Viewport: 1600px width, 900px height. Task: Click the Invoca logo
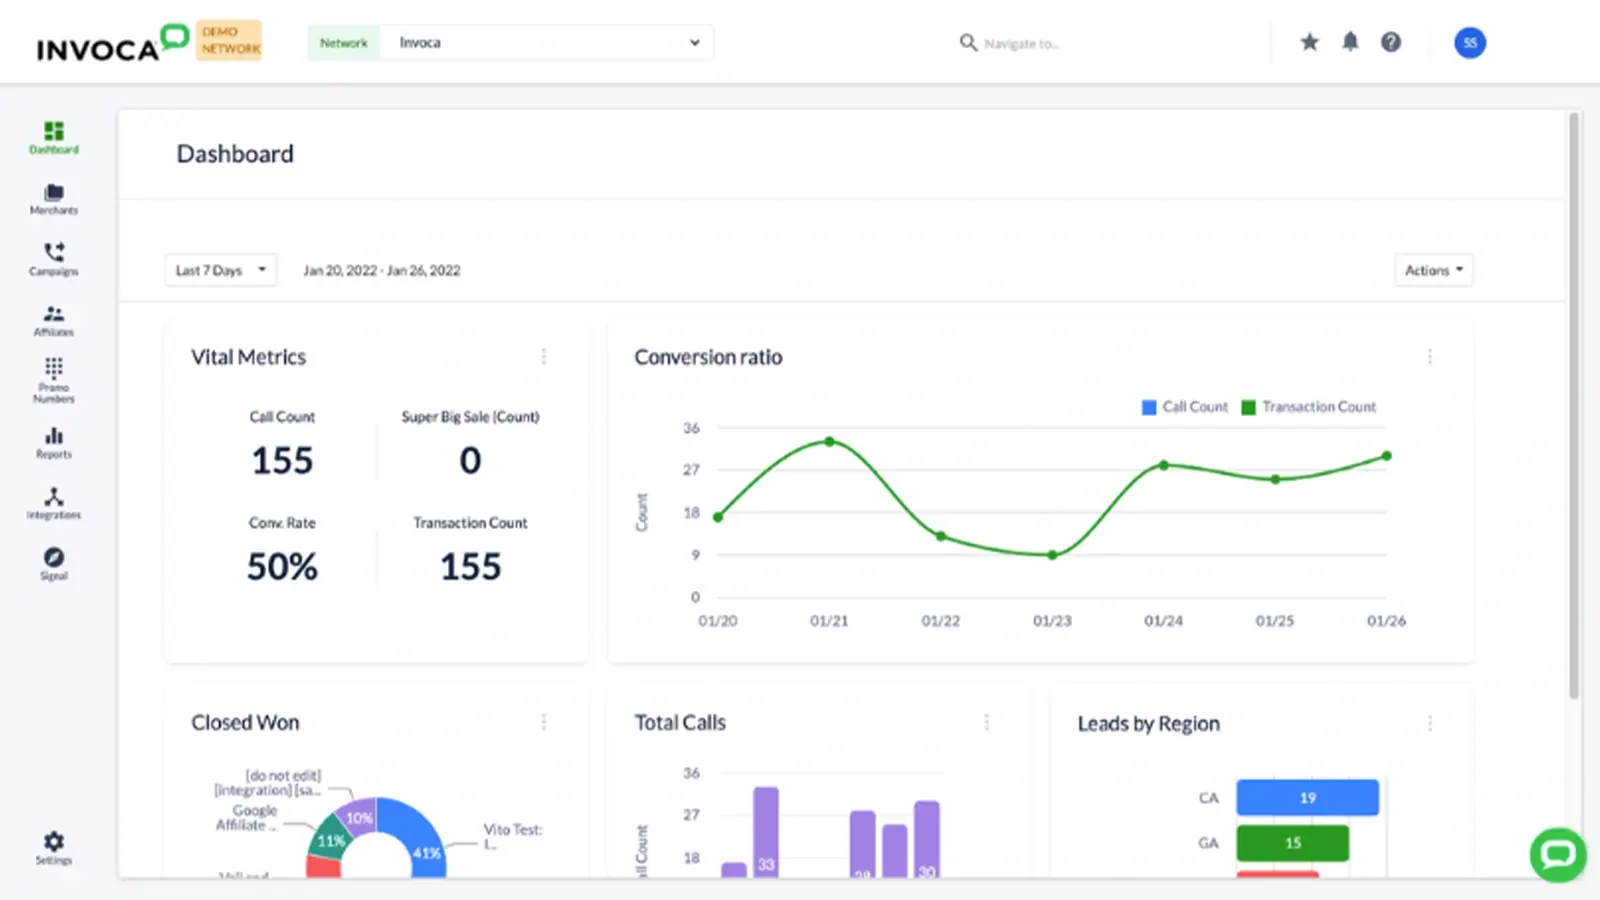(112, 42)
